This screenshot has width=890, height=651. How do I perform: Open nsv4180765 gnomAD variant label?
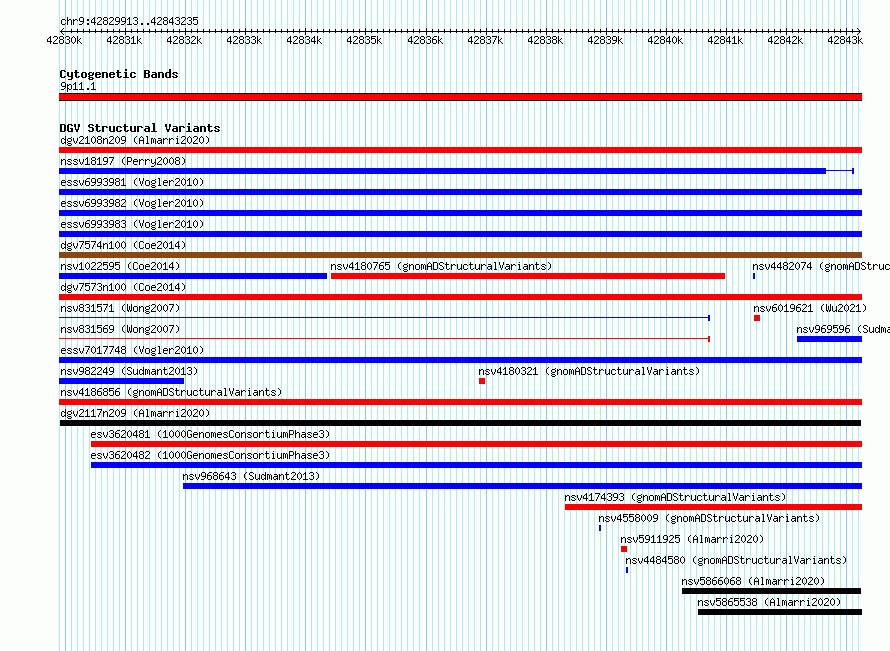pos(441,266)
